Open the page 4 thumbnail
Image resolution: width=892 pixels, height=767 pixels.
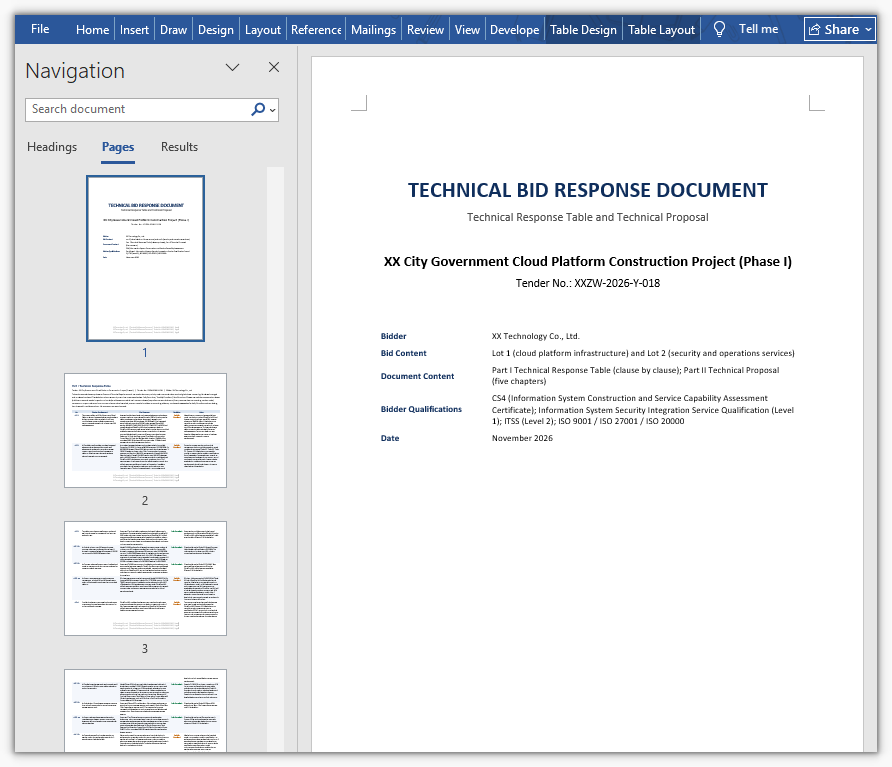146,711
